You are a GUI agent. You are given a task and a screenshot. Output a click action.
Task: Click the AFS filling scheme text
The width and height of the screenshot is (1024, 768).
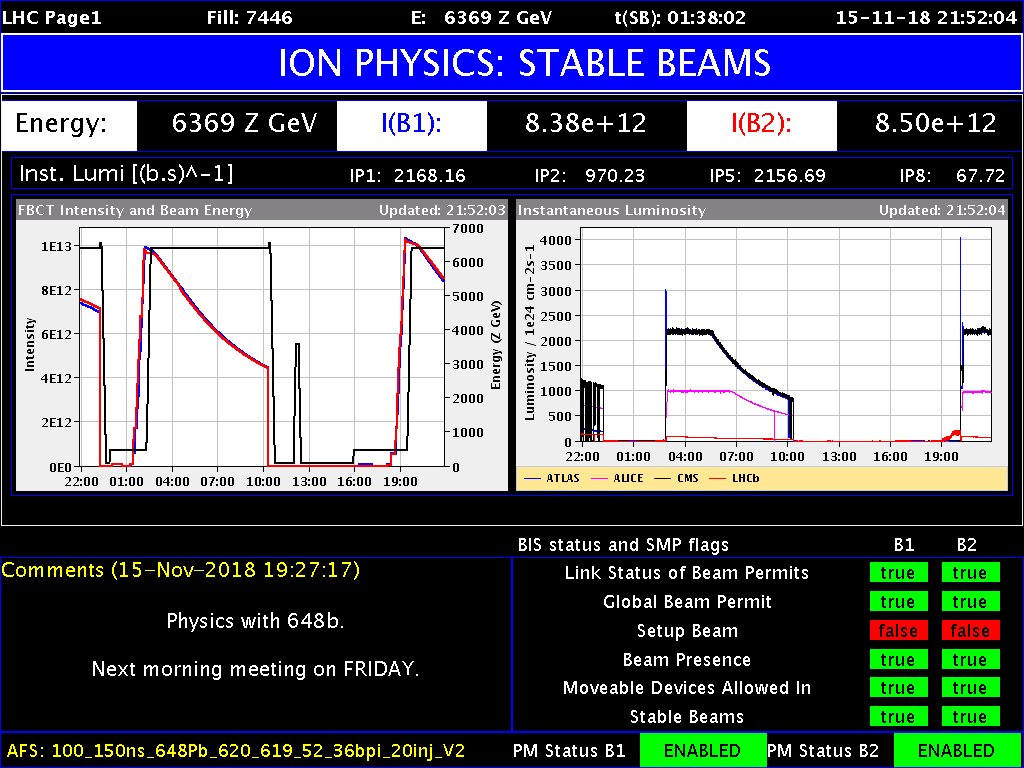(236, 750)
